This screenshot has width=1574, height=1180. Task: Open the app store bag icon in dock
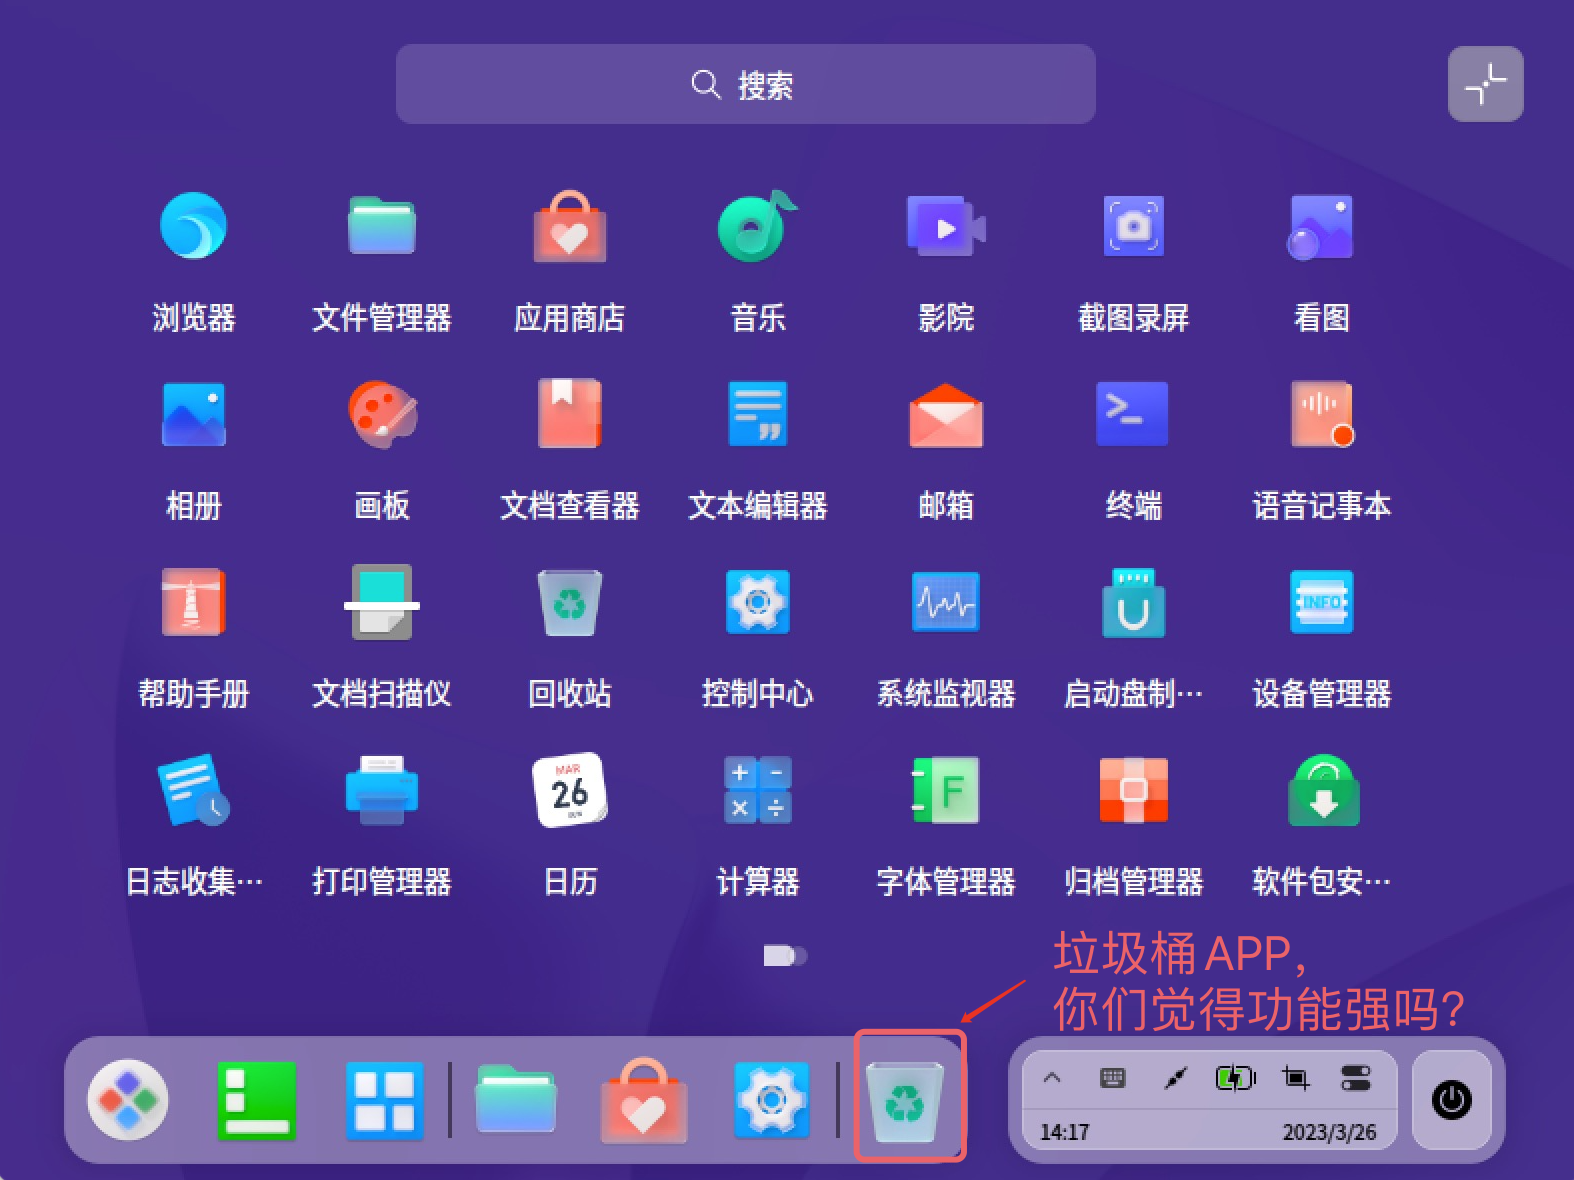pos(643,1100)
